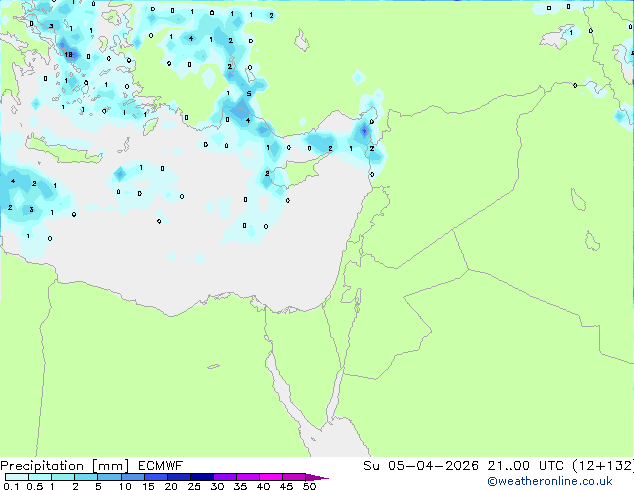Click the above-50 mm arrow tip on legend
Image resolution: width=634 pixels, height=490 pixels.
pos(317,477)
